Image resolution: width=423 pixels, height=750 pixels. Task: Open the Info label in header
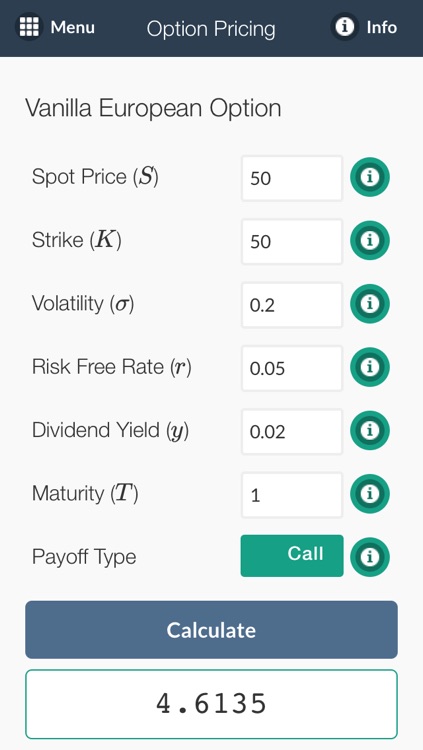coord(382,27)
